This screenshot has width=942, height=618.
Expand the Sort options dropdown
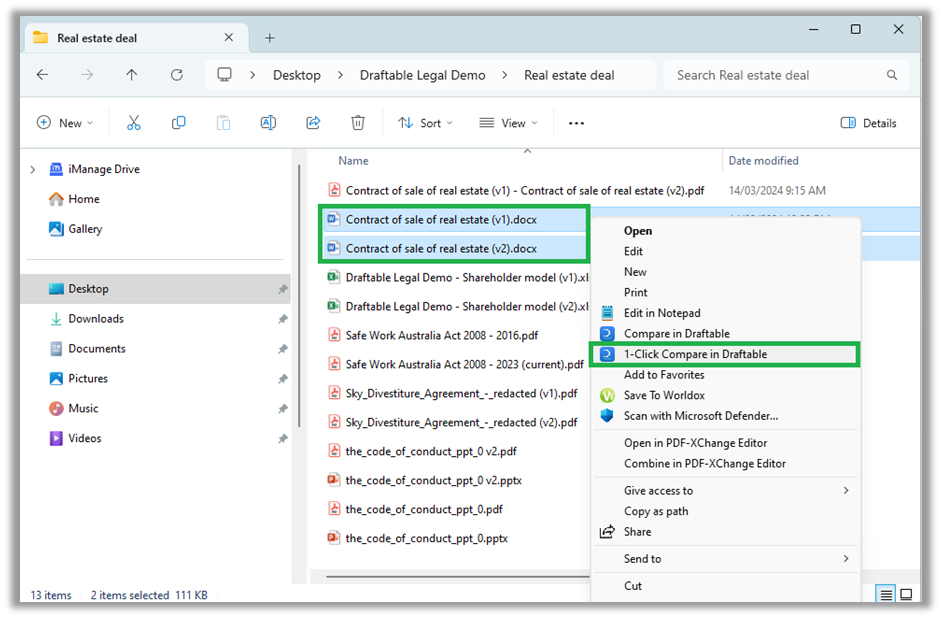pyautogui.click(x=425, y=122)
